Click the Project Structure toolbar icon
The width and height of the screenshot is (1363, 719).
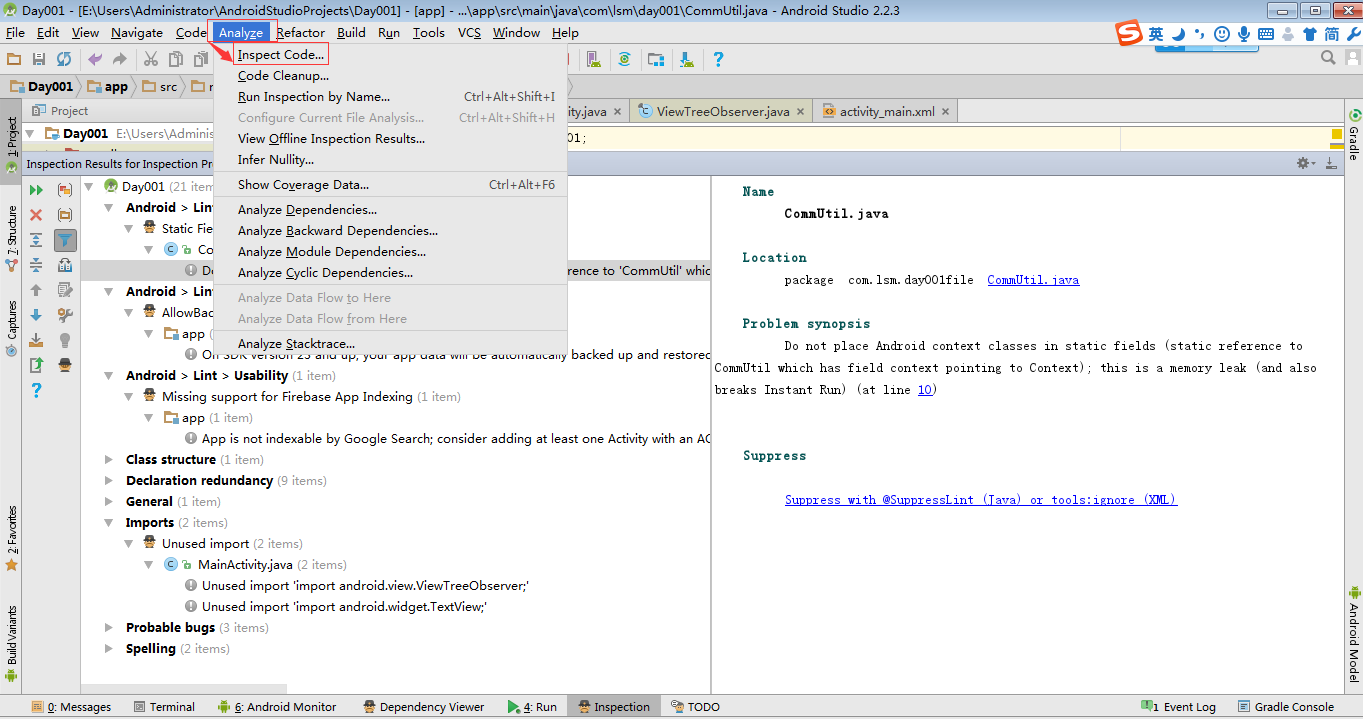[x=655, y=60]
